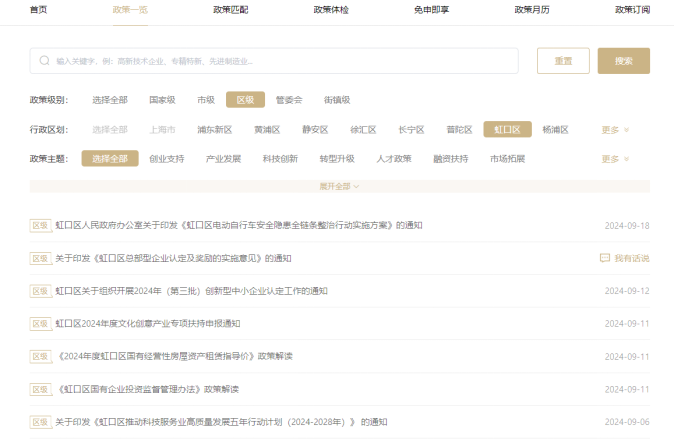Choose 上海市 district filter
Viewport: 674px width, 440px height.
[x=162, y=129]
